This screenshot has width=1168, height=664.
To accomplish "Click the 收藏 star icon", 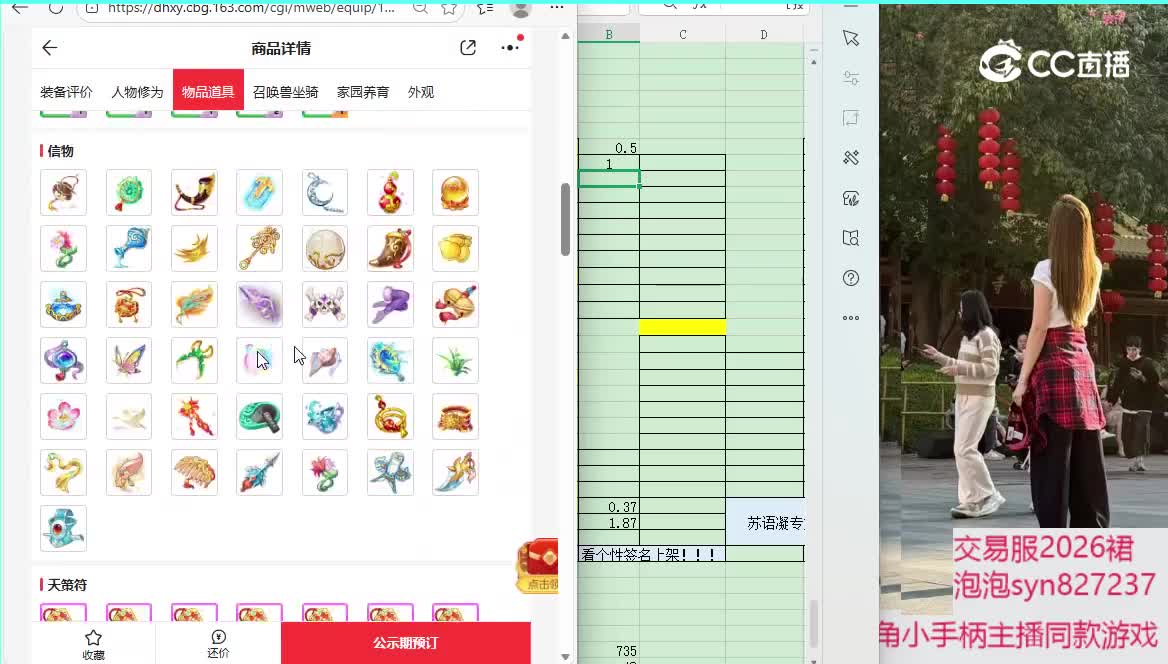I will click(93, 638).
